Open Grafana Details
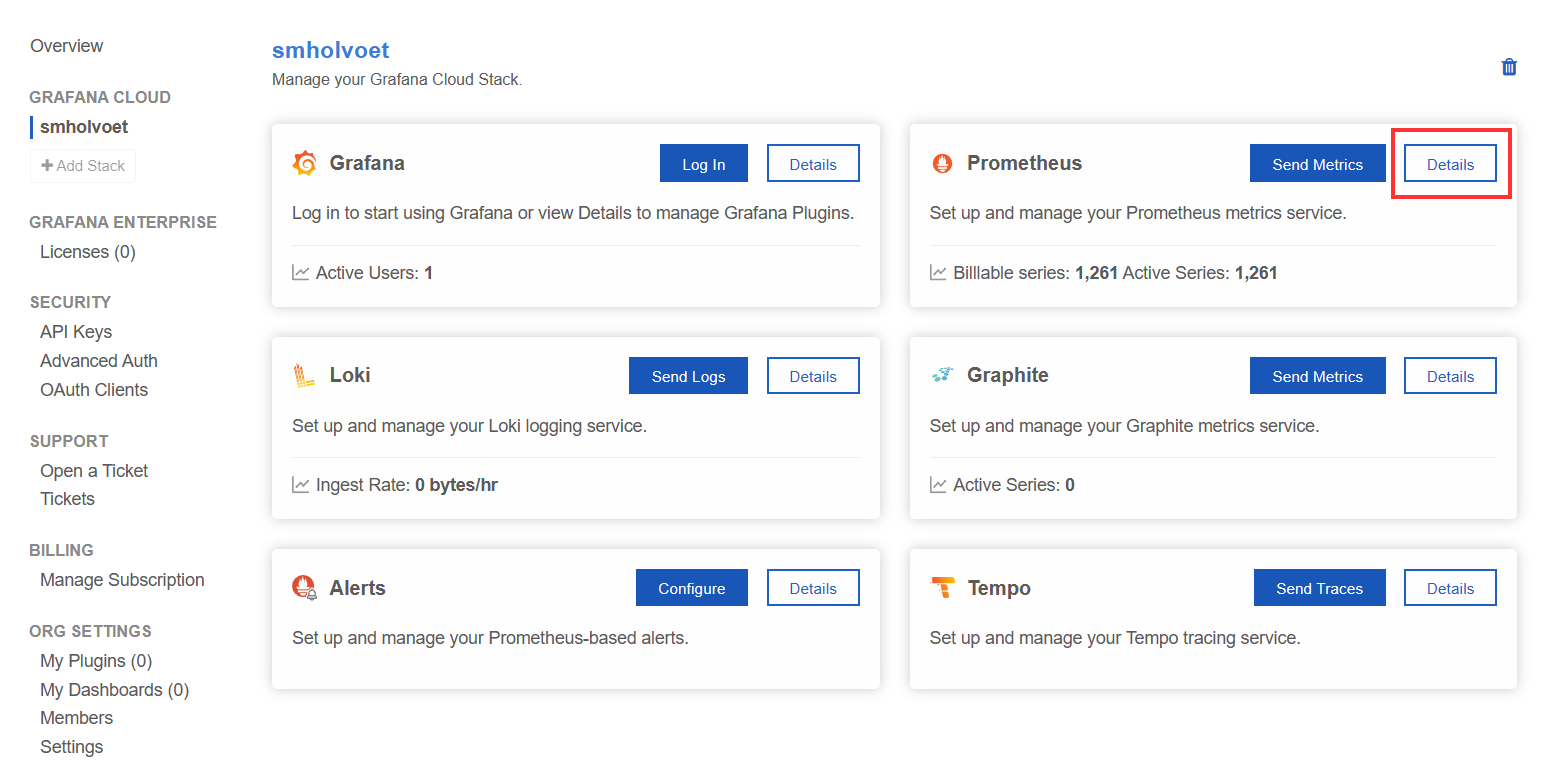 tap(813, 163)
